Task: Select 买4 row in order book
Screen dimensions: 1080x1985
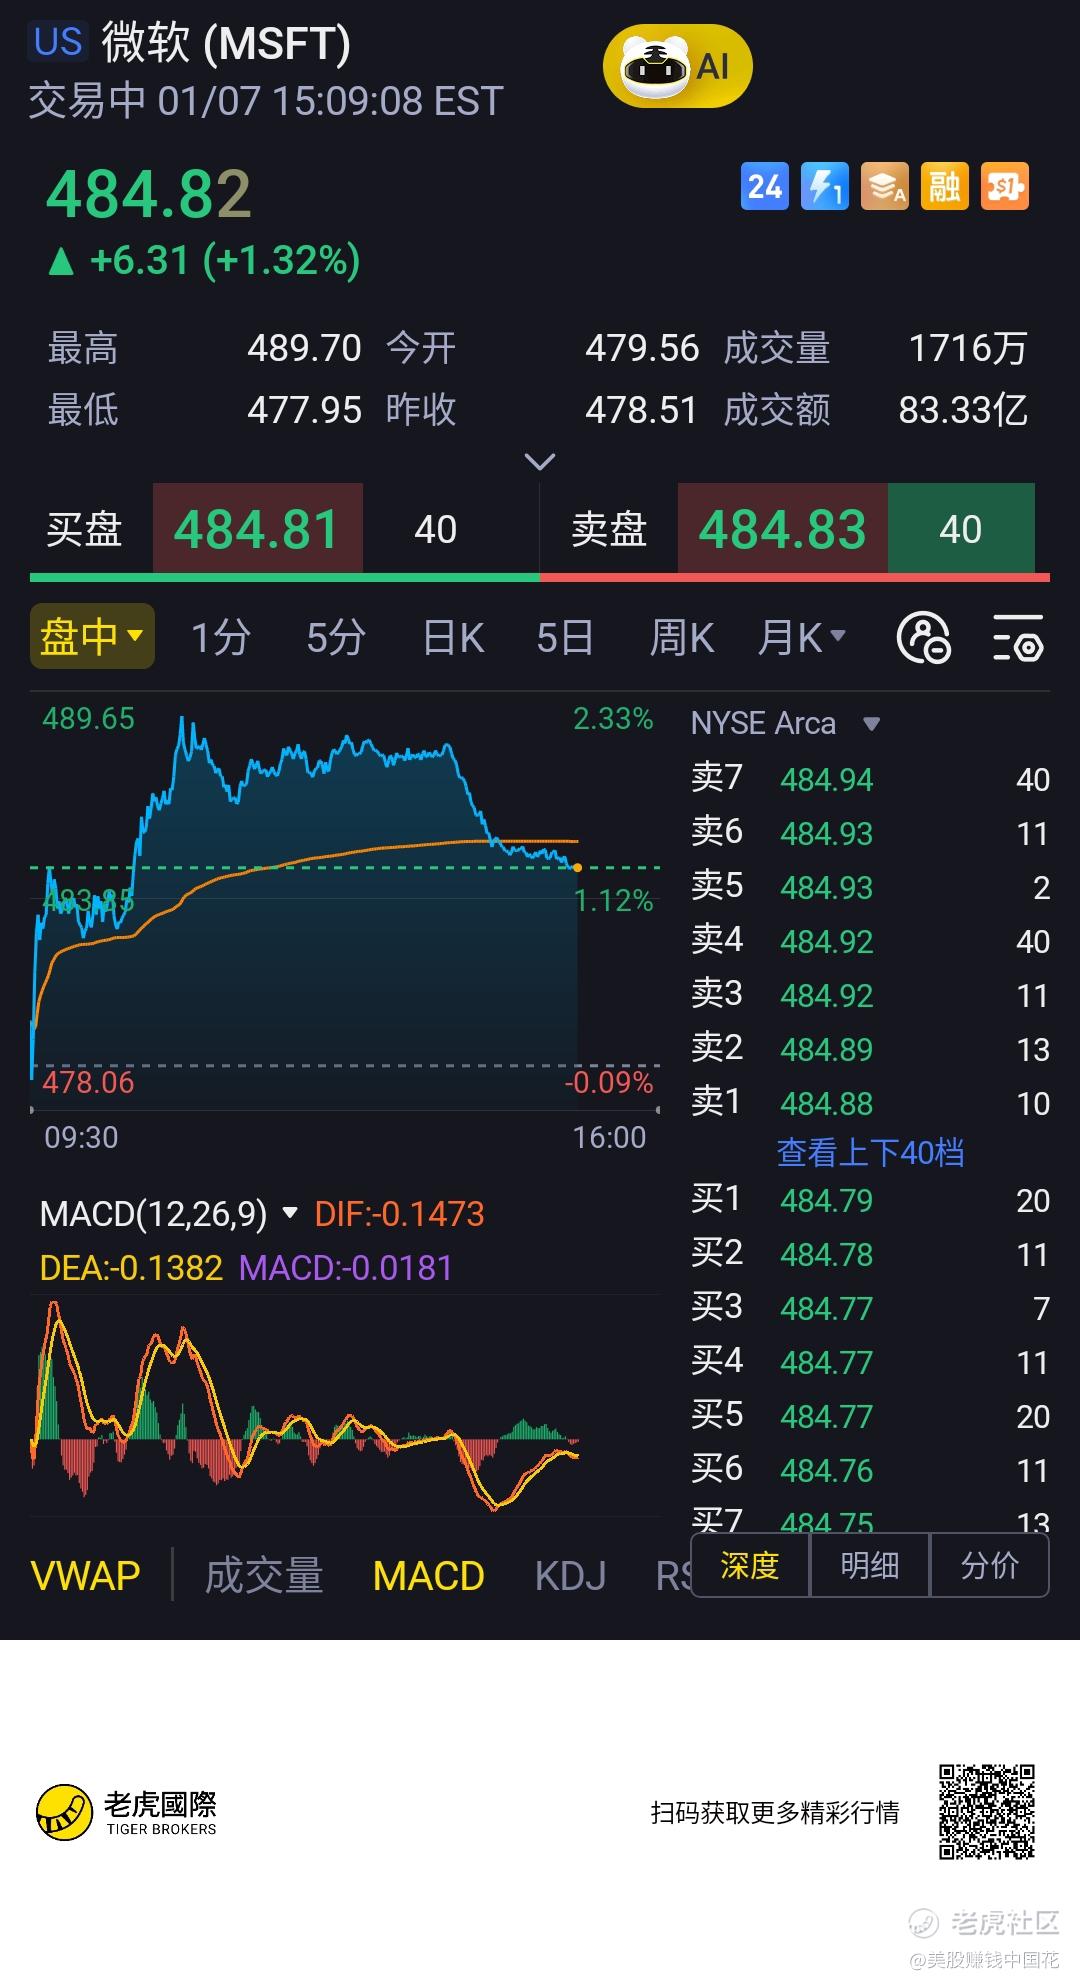Action: (870, 1362)
